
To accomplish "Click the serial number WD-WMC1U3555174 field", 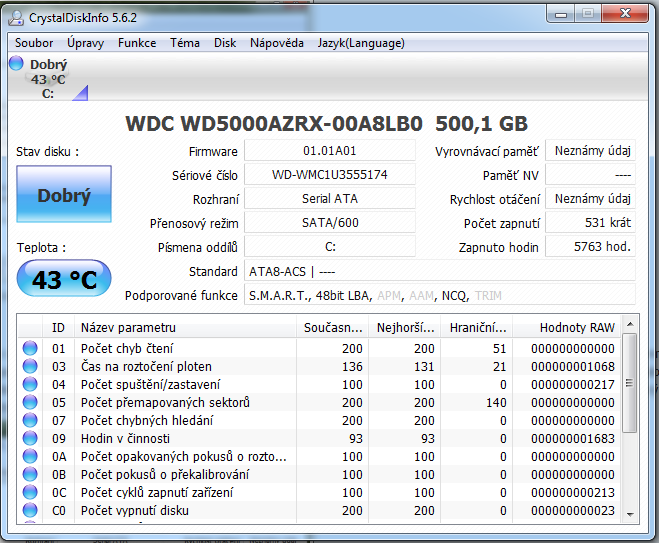I will 330,174.
